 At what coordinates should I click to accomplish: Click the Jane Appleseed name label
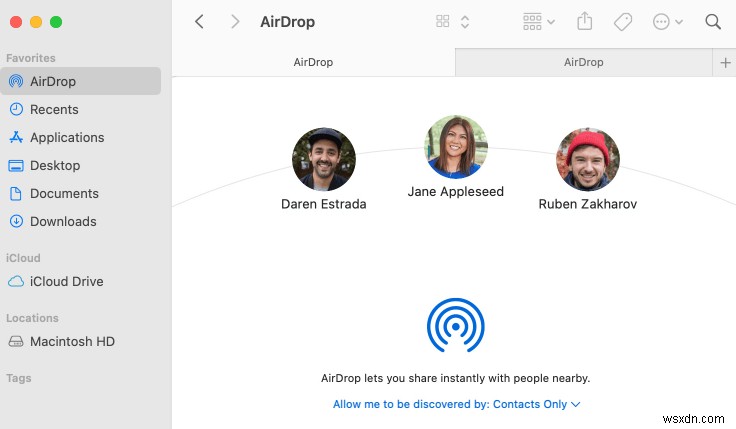click(x=456, y=192)
